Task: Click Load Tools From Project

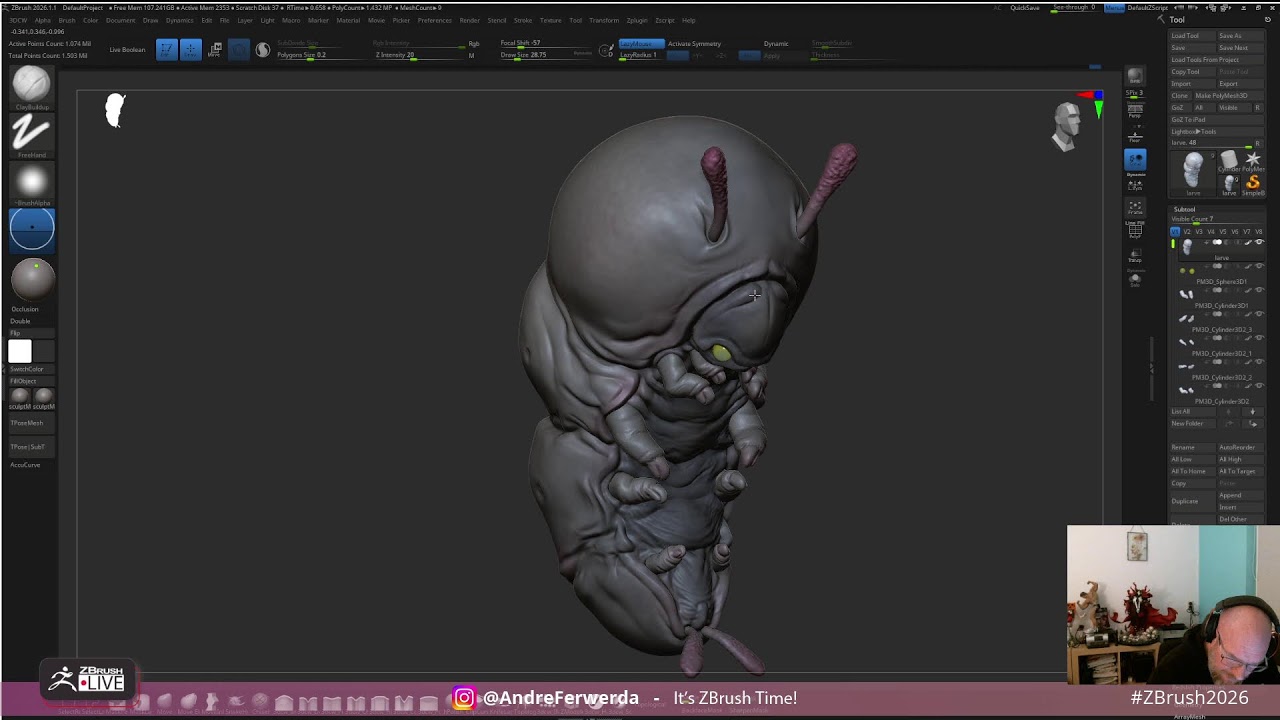Action: [x=1216, y=60]
